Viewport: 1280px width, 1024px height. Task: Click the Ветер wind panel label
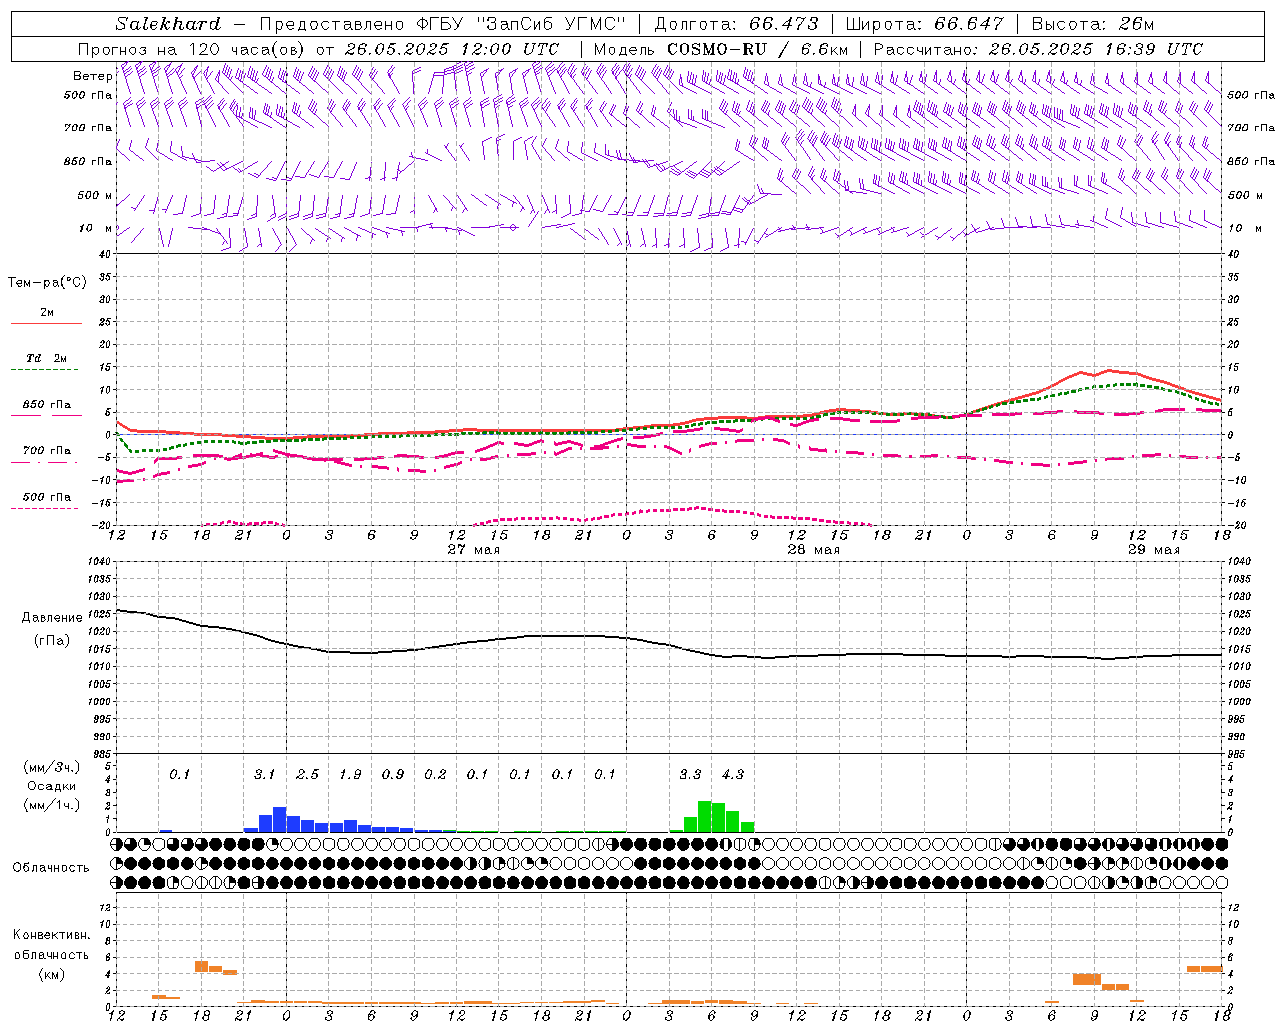click(x=93, y=76)
